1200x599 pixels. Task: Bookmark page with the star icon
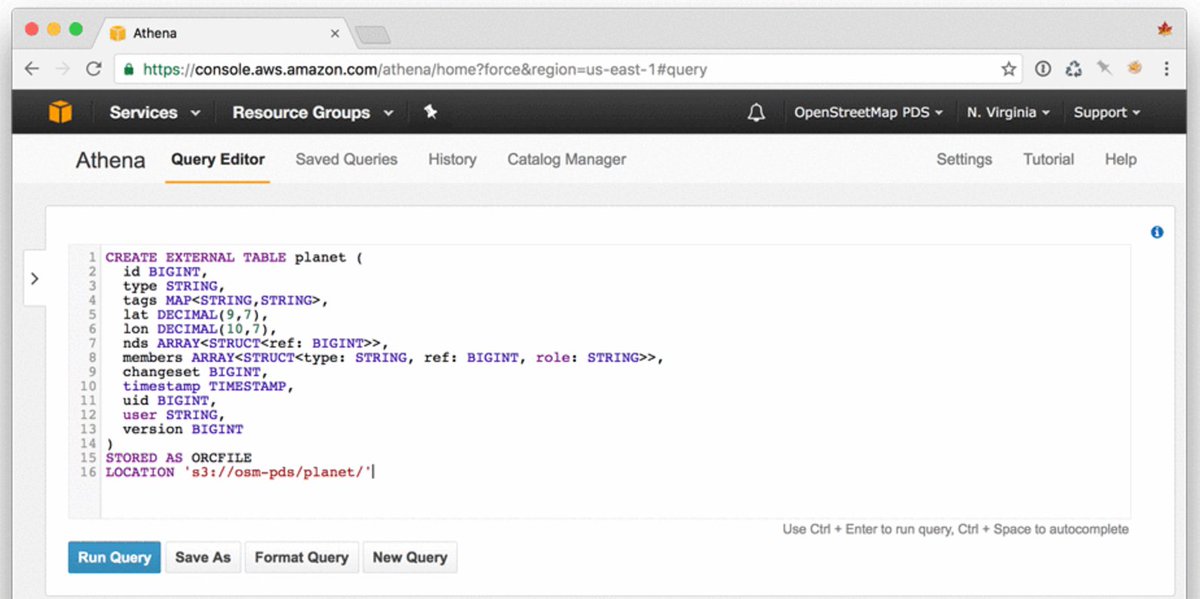[1009, 69]
